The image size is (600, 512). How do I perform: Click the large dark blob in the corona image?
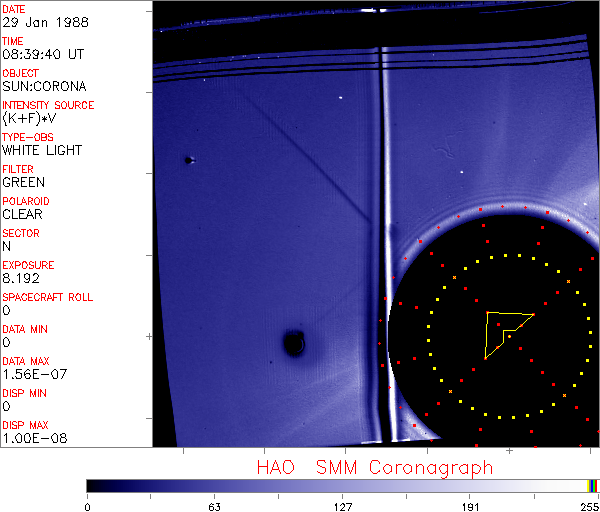click(x=293, y=344)
